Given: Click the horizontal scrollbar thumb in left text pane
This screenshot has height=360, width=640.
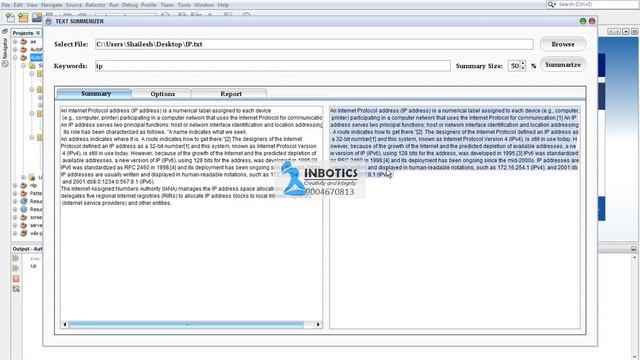Looking at the screenshot, I should pos(186,324).
